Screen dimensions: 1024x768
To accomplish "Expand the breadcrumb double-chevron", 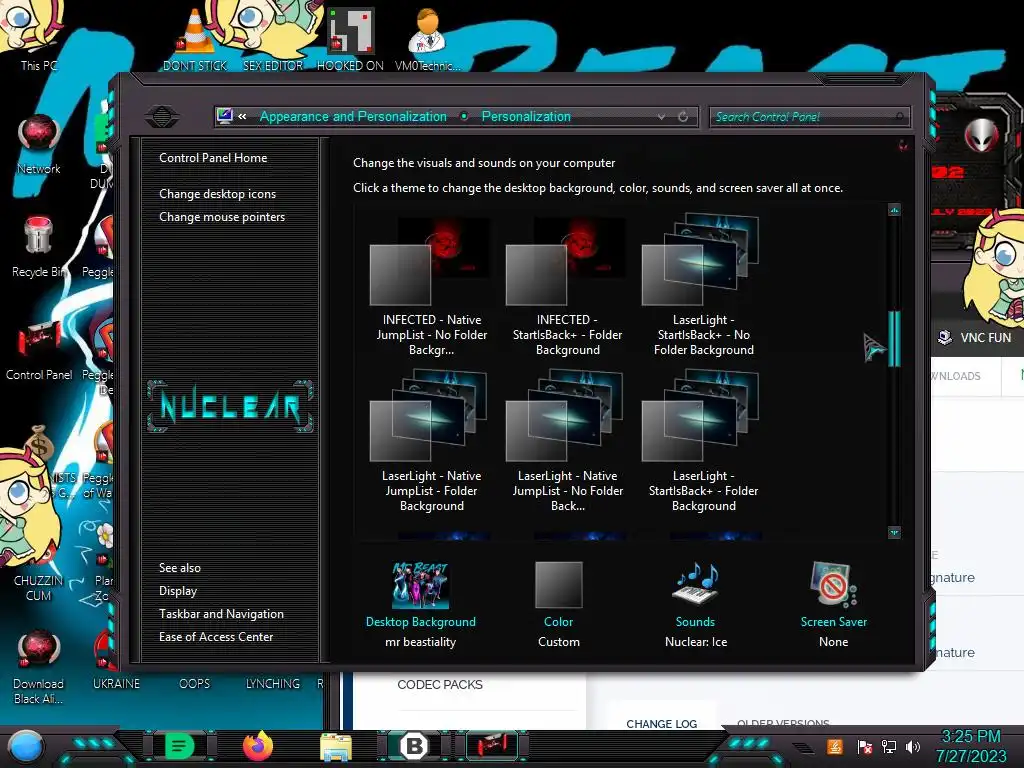I will point(242,117).
